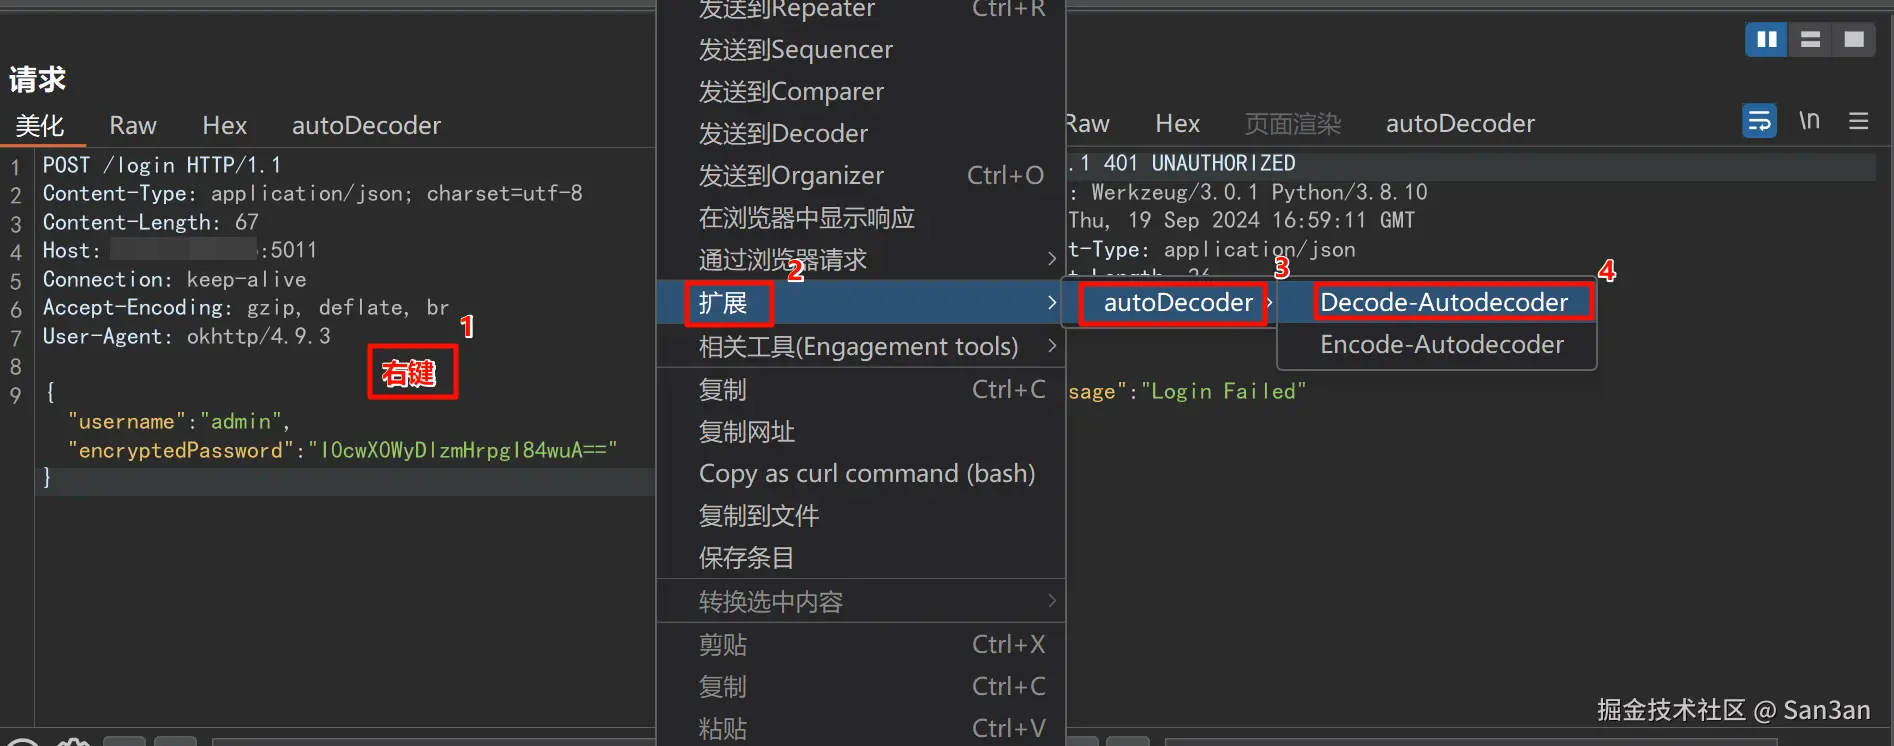1894x746 pixels.
Task: Switch to request autoDecoder tab
Action: [366, 125]
